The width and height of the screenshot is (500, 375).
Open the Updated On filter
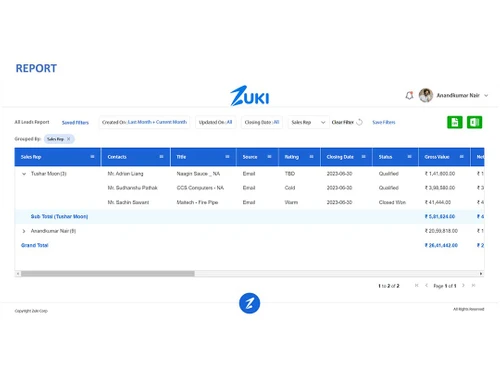pos(215,122)
